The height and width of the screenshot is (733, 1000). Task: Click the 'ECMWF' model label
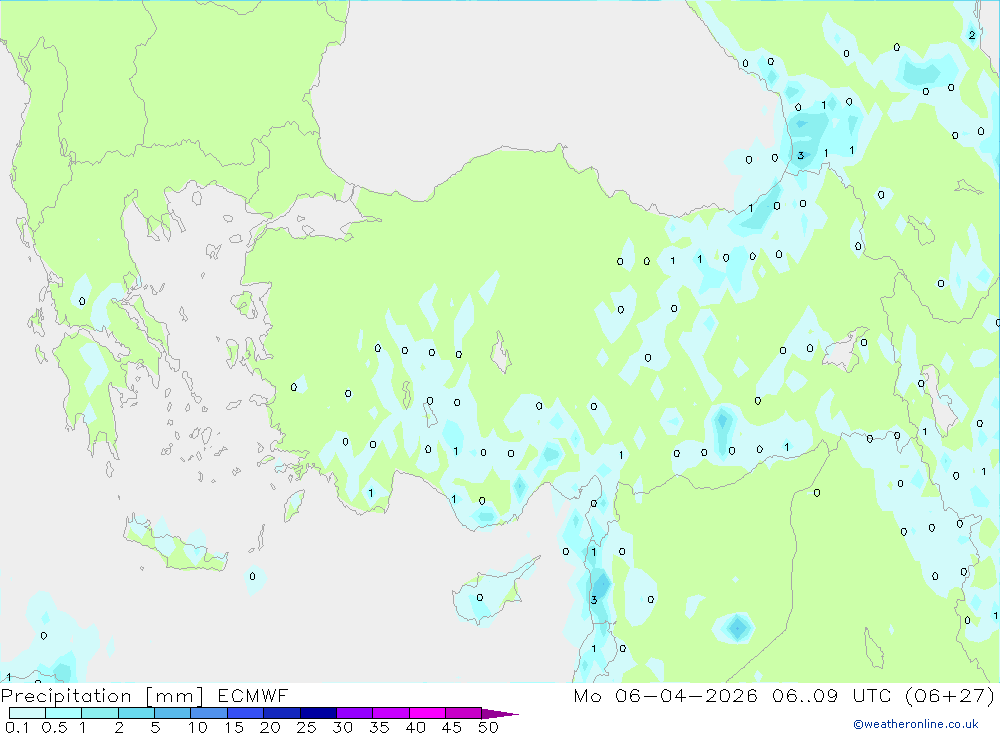[253, 695]
